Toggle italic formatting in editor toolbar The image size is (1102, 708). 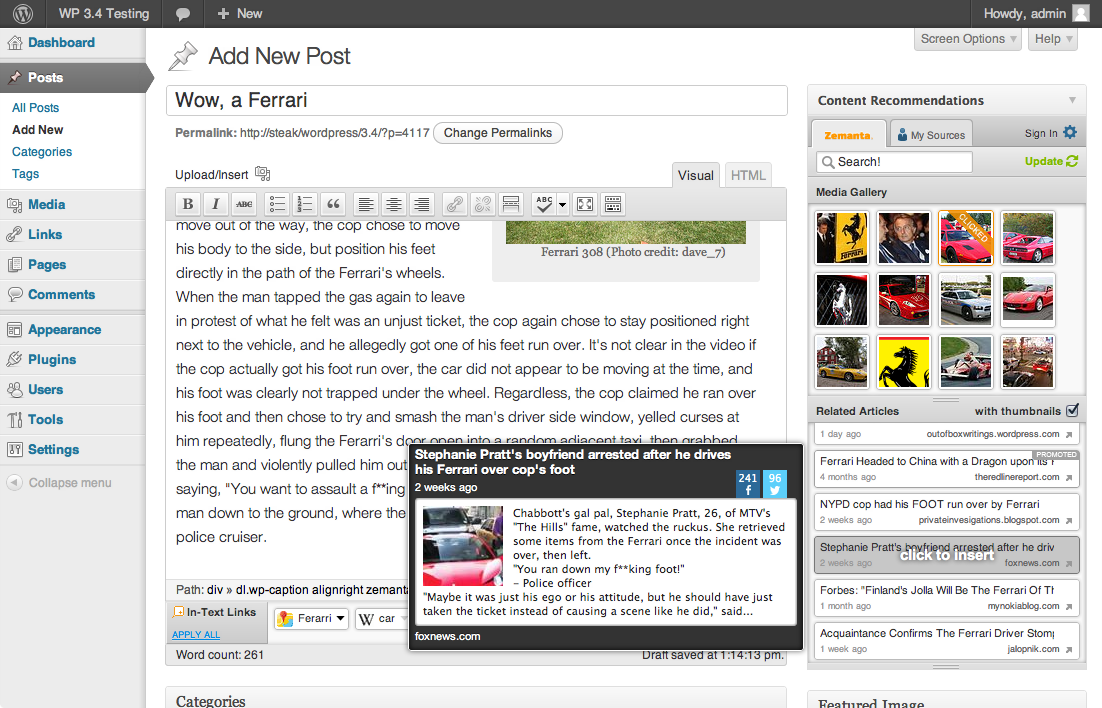point(216,205)
